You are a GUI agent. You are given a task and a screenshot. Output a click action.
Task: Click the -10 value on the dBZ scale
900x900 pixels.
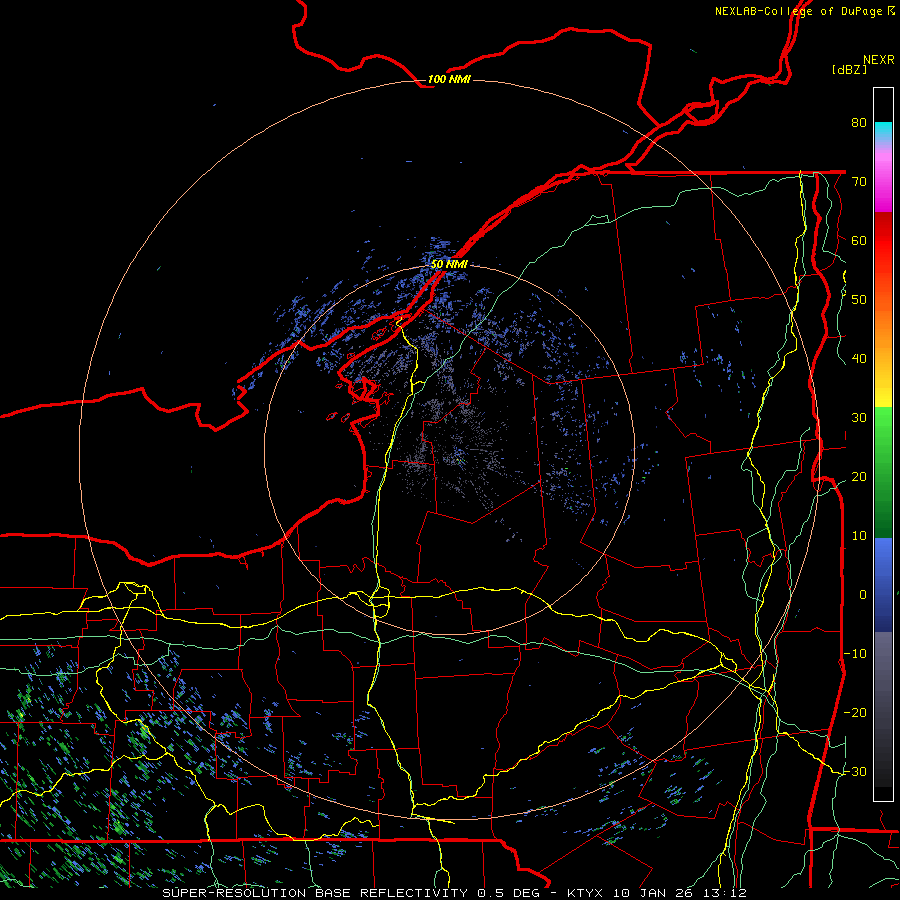coord(855,654)
